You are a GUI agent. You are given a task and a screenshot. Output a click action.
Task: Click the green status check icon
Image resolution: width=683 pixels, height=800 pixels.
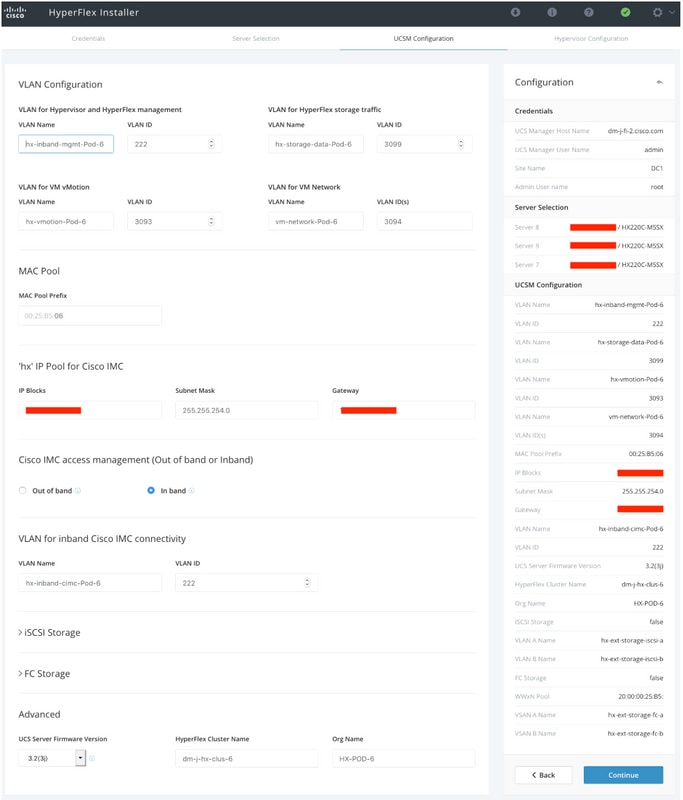click(x=625, y=12)
